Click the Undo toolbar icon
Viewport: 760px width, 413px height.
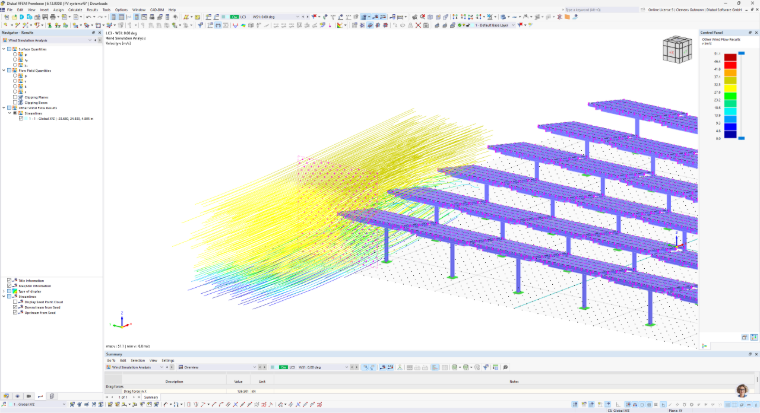[89, 17]
